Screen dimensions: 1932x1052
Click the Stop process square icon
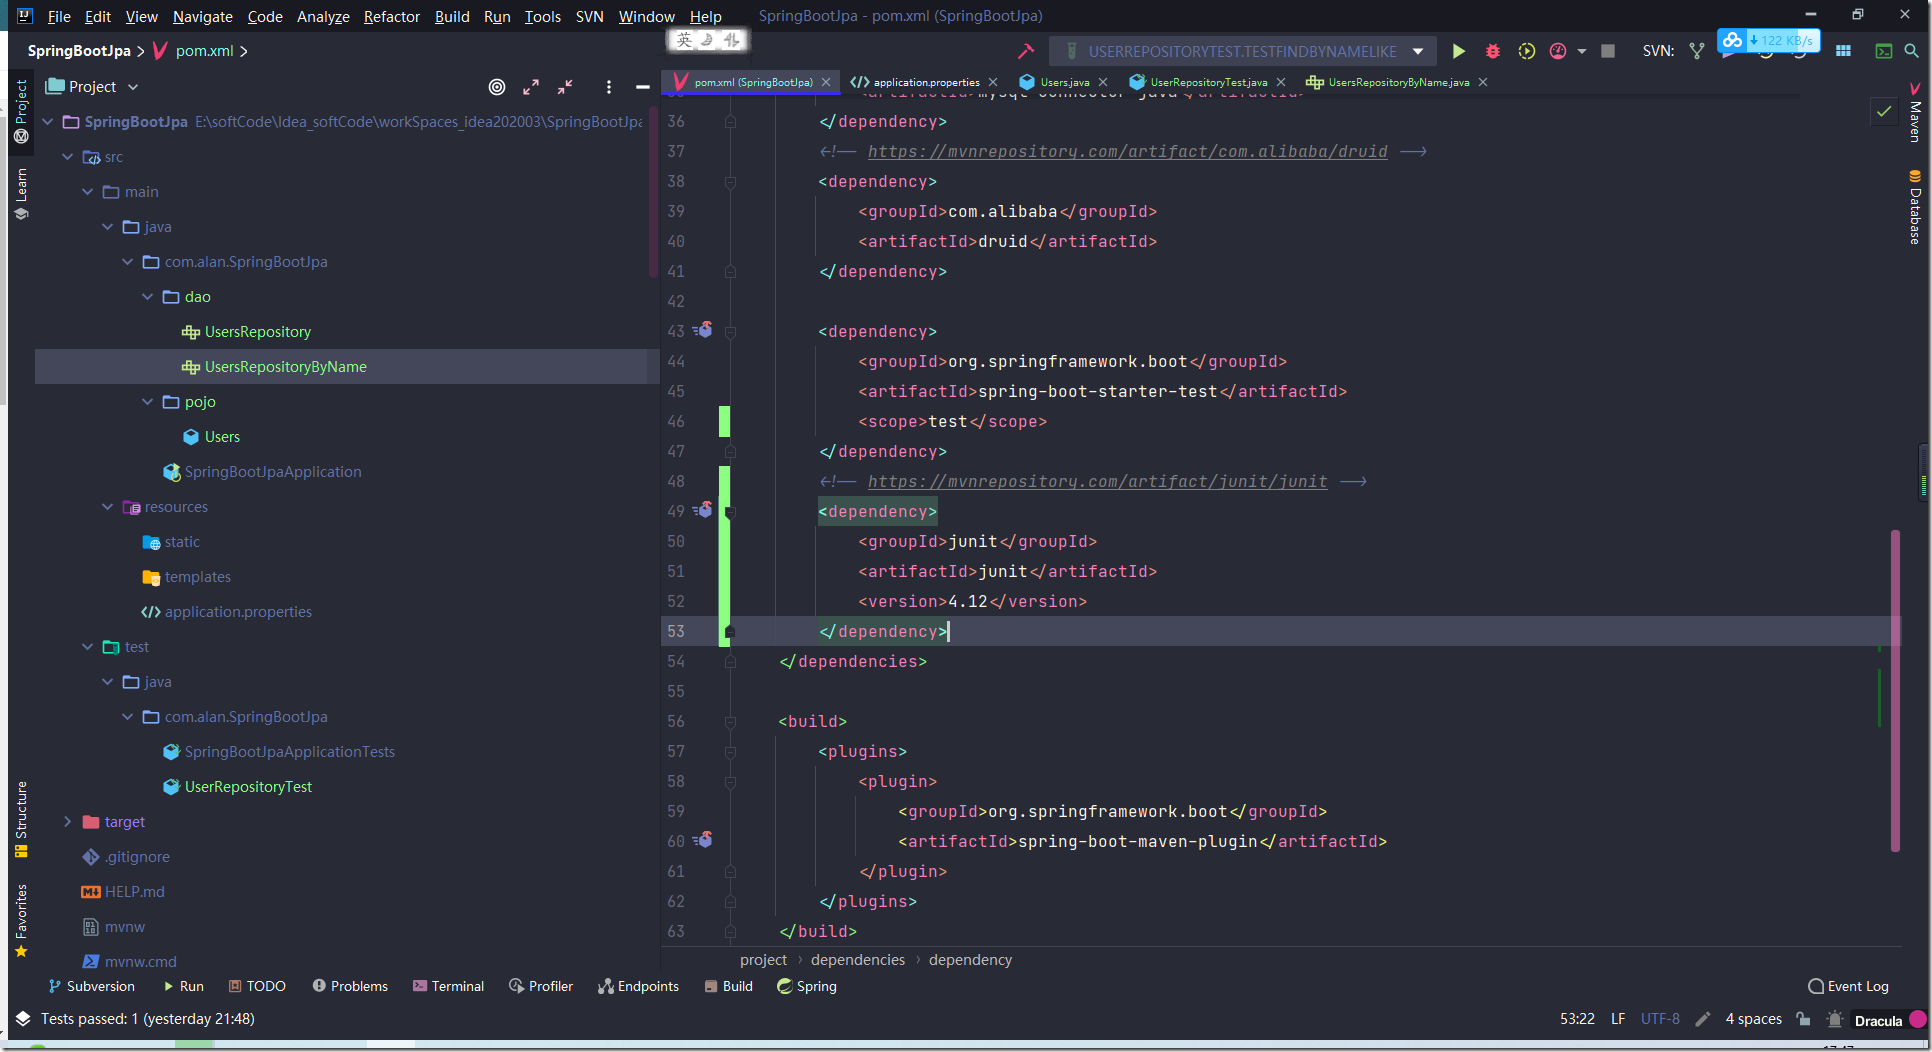coord(1608,51)
